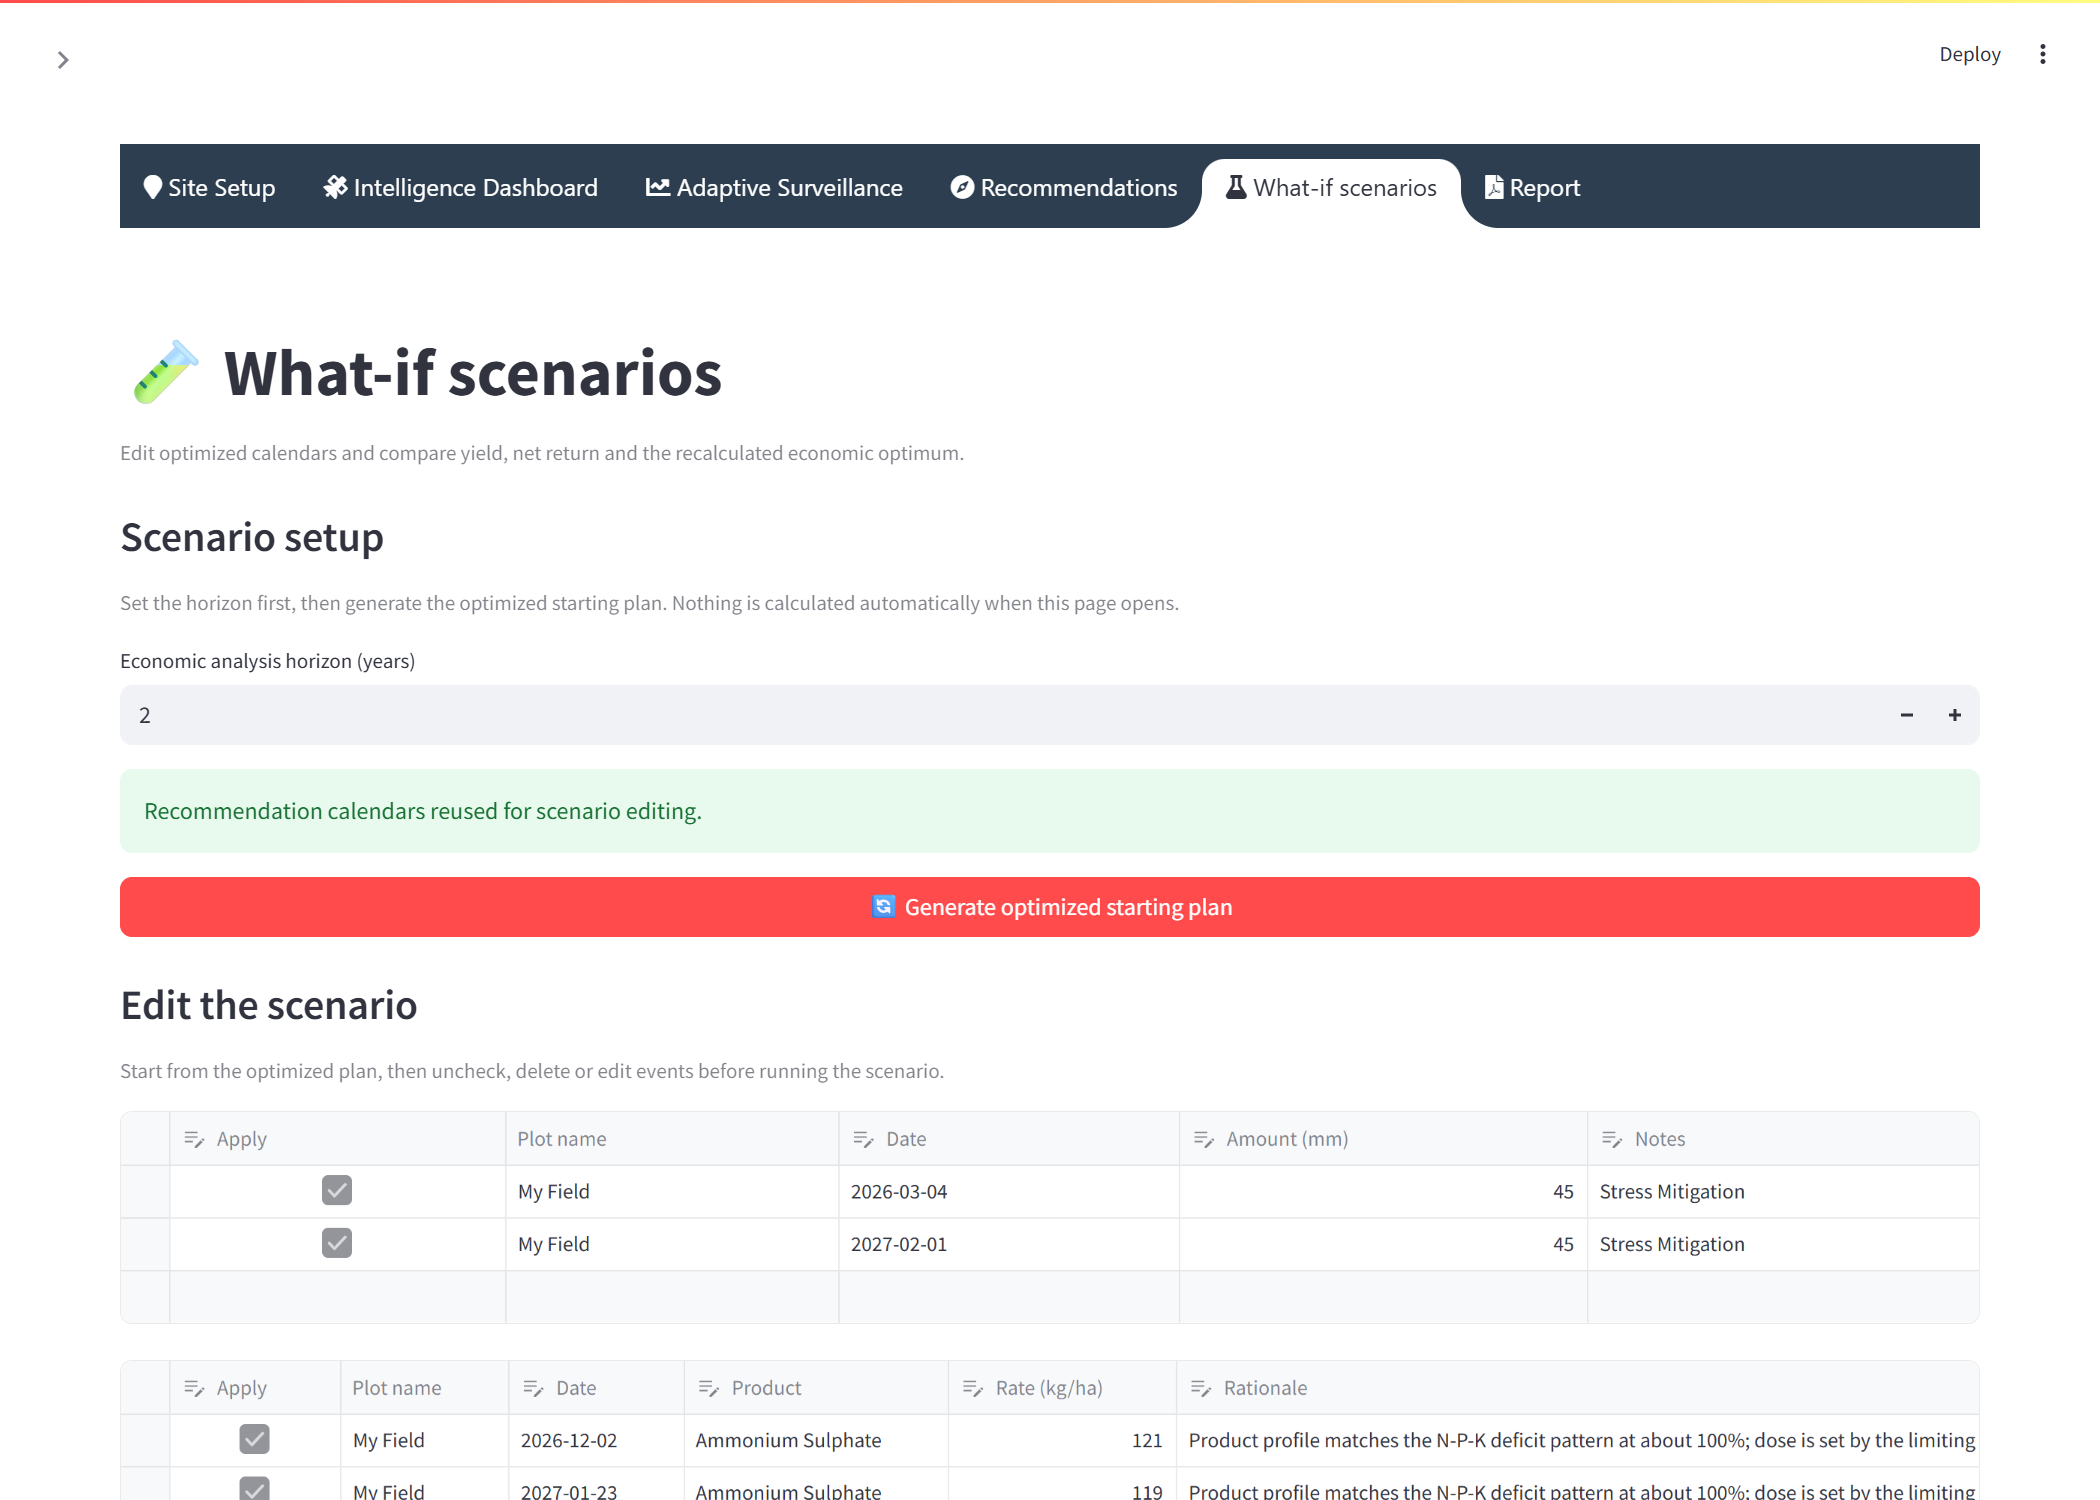Expand the sidebar with the chevron arrow

pyautogui.click(x=63, y=60)
